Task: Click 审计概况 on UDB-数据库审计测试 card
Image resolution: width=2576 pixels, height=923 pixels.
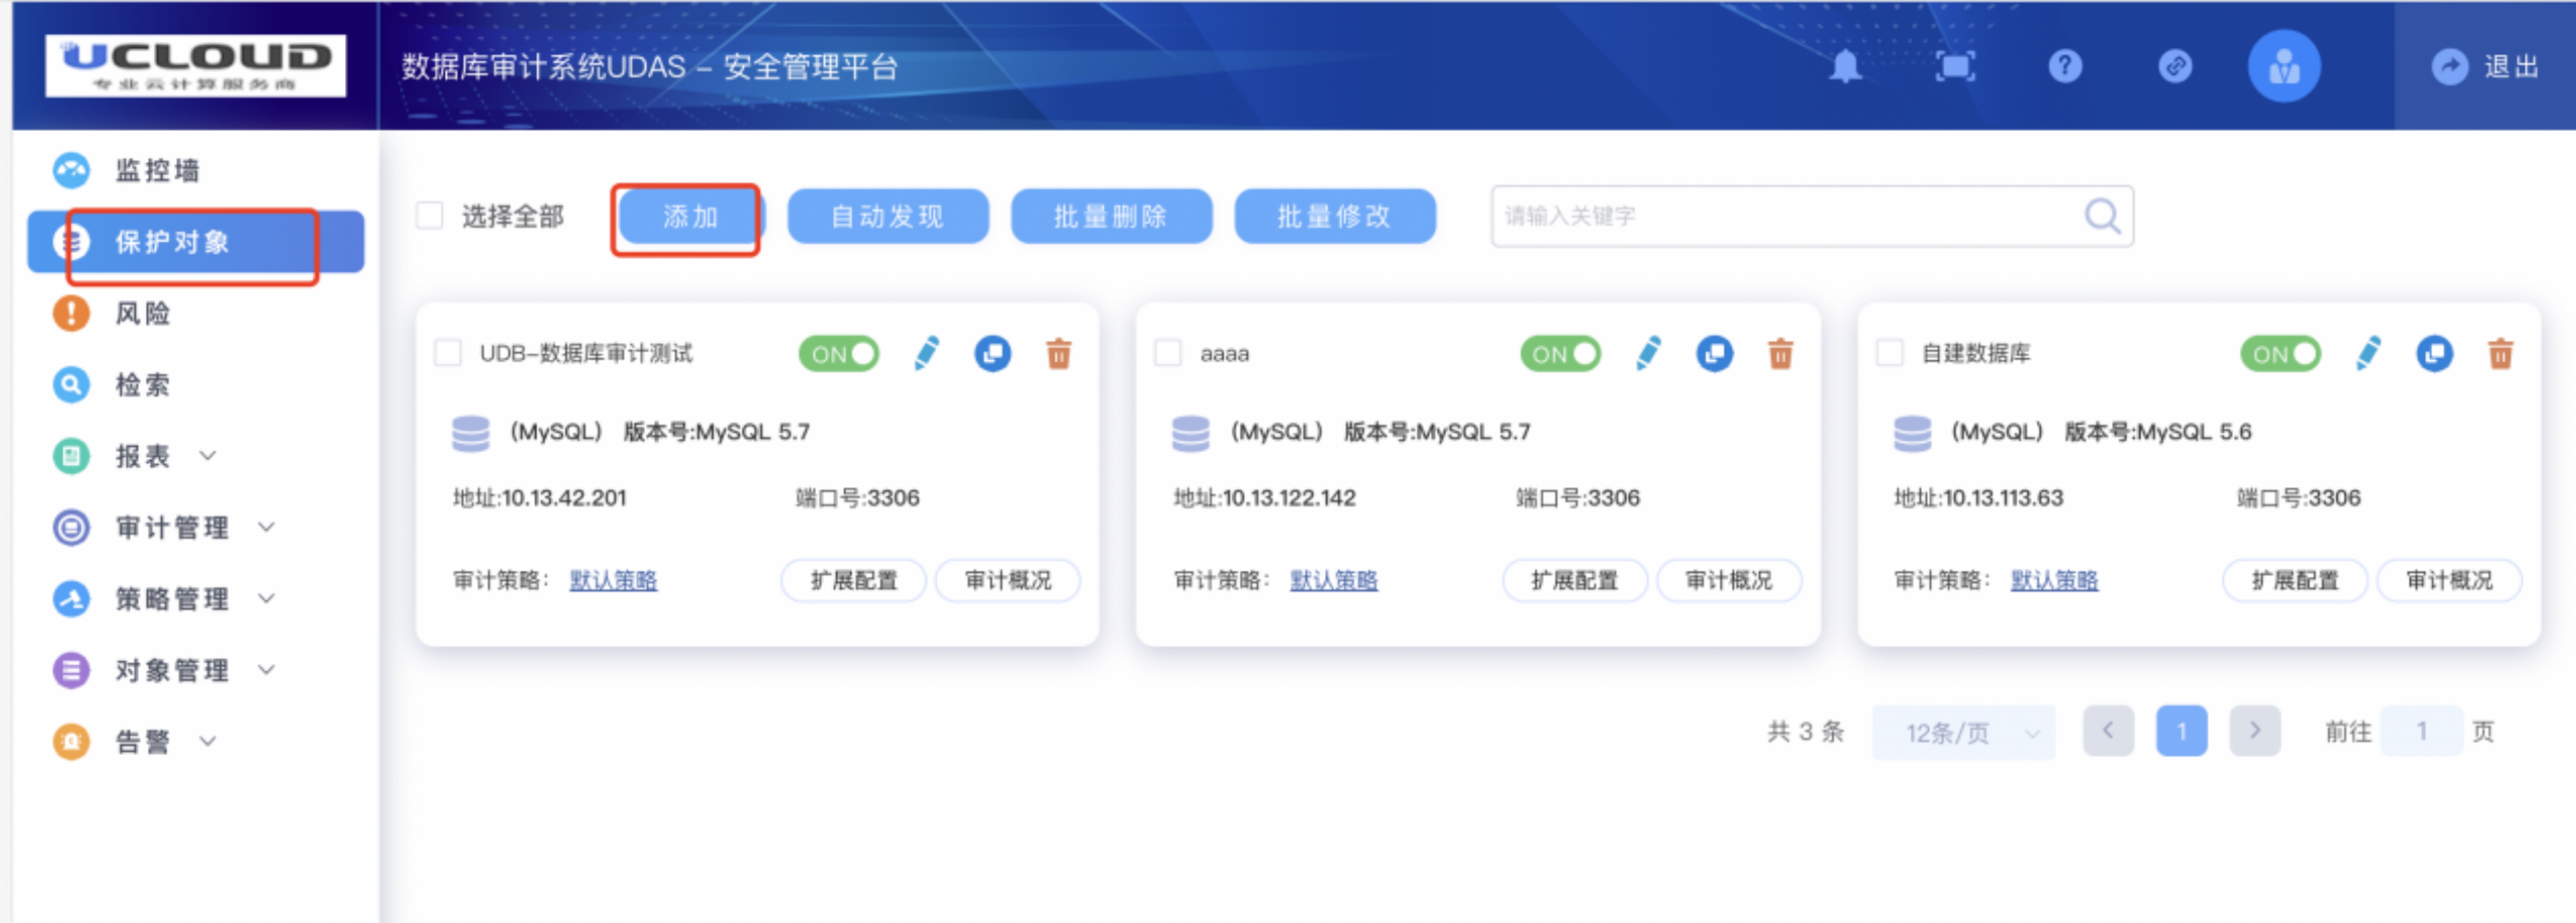Action: click(1008, 580)
